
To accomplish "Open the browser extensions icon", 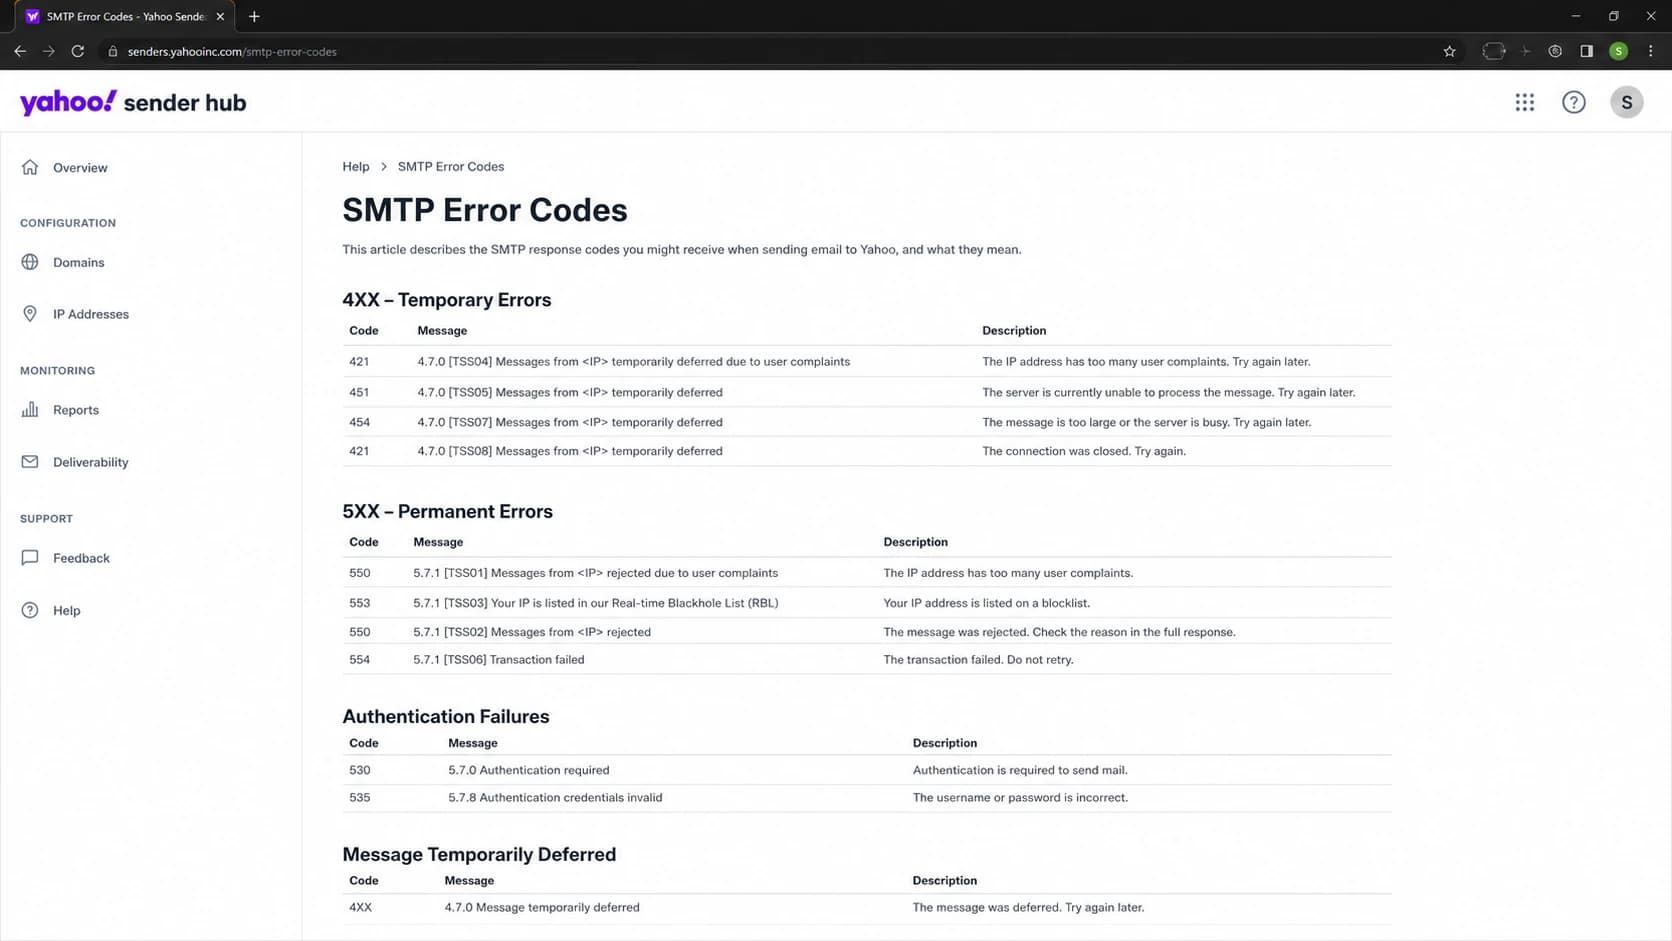I will 1493,51.
